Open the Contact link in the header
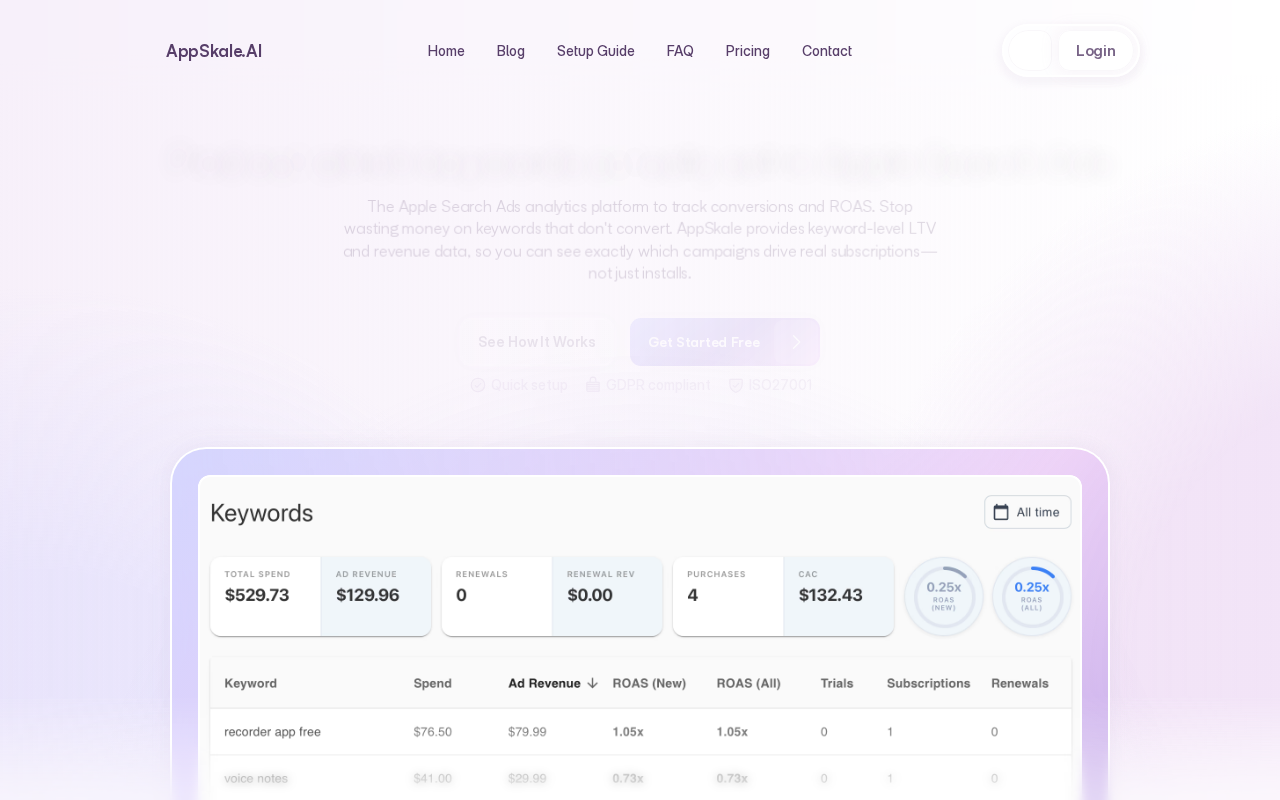Image resolution: width=1280 pixels, height=800 pixels. point(826,51)
